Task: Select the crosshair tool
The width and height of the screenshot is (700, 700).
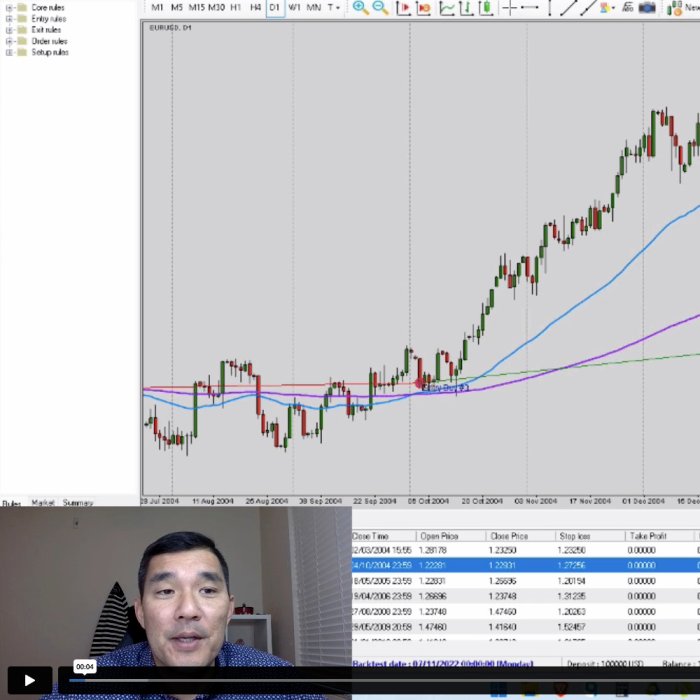Action: 509,7
